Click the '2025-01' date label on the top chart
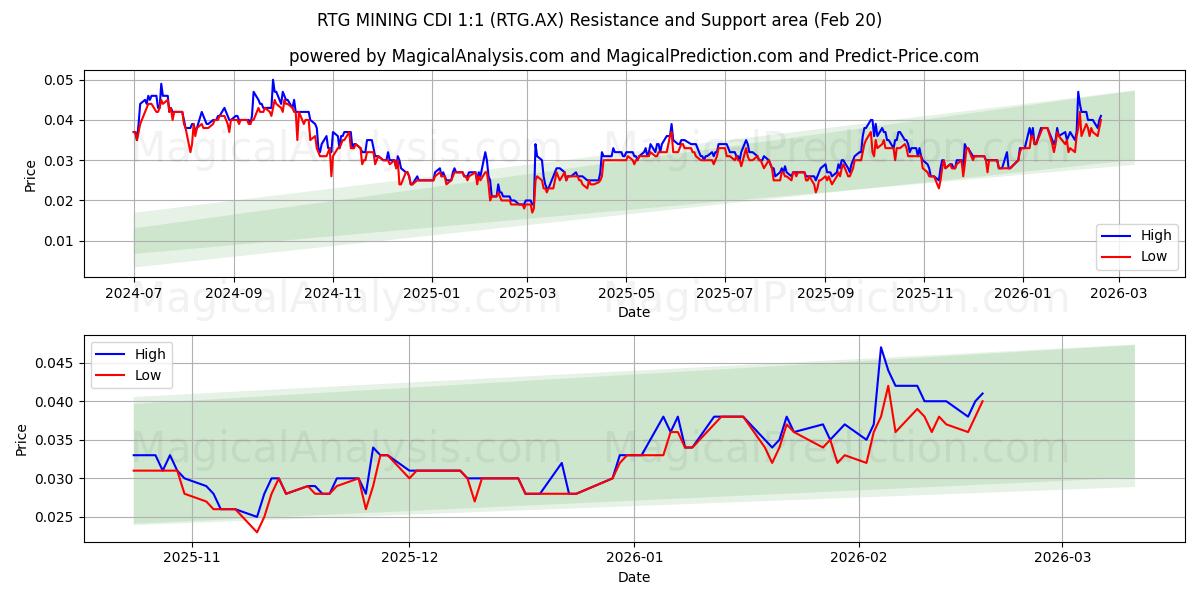The image size is (1200, 600). (431, 294)
